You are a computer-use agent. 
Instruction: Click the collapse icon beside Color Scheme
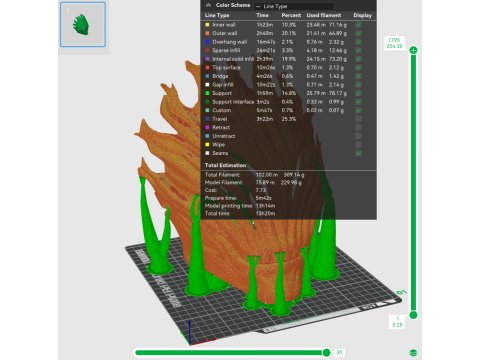pyautogui.click(x=208, y=5)
